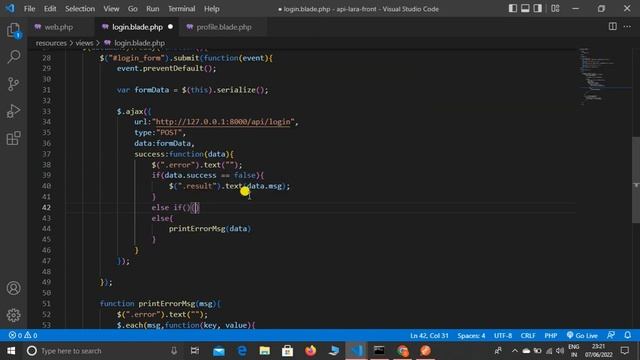The height and width of the screenshot is (360, 640).
Task: Click the feedback icon in the status bar
Action: point(611,336)
